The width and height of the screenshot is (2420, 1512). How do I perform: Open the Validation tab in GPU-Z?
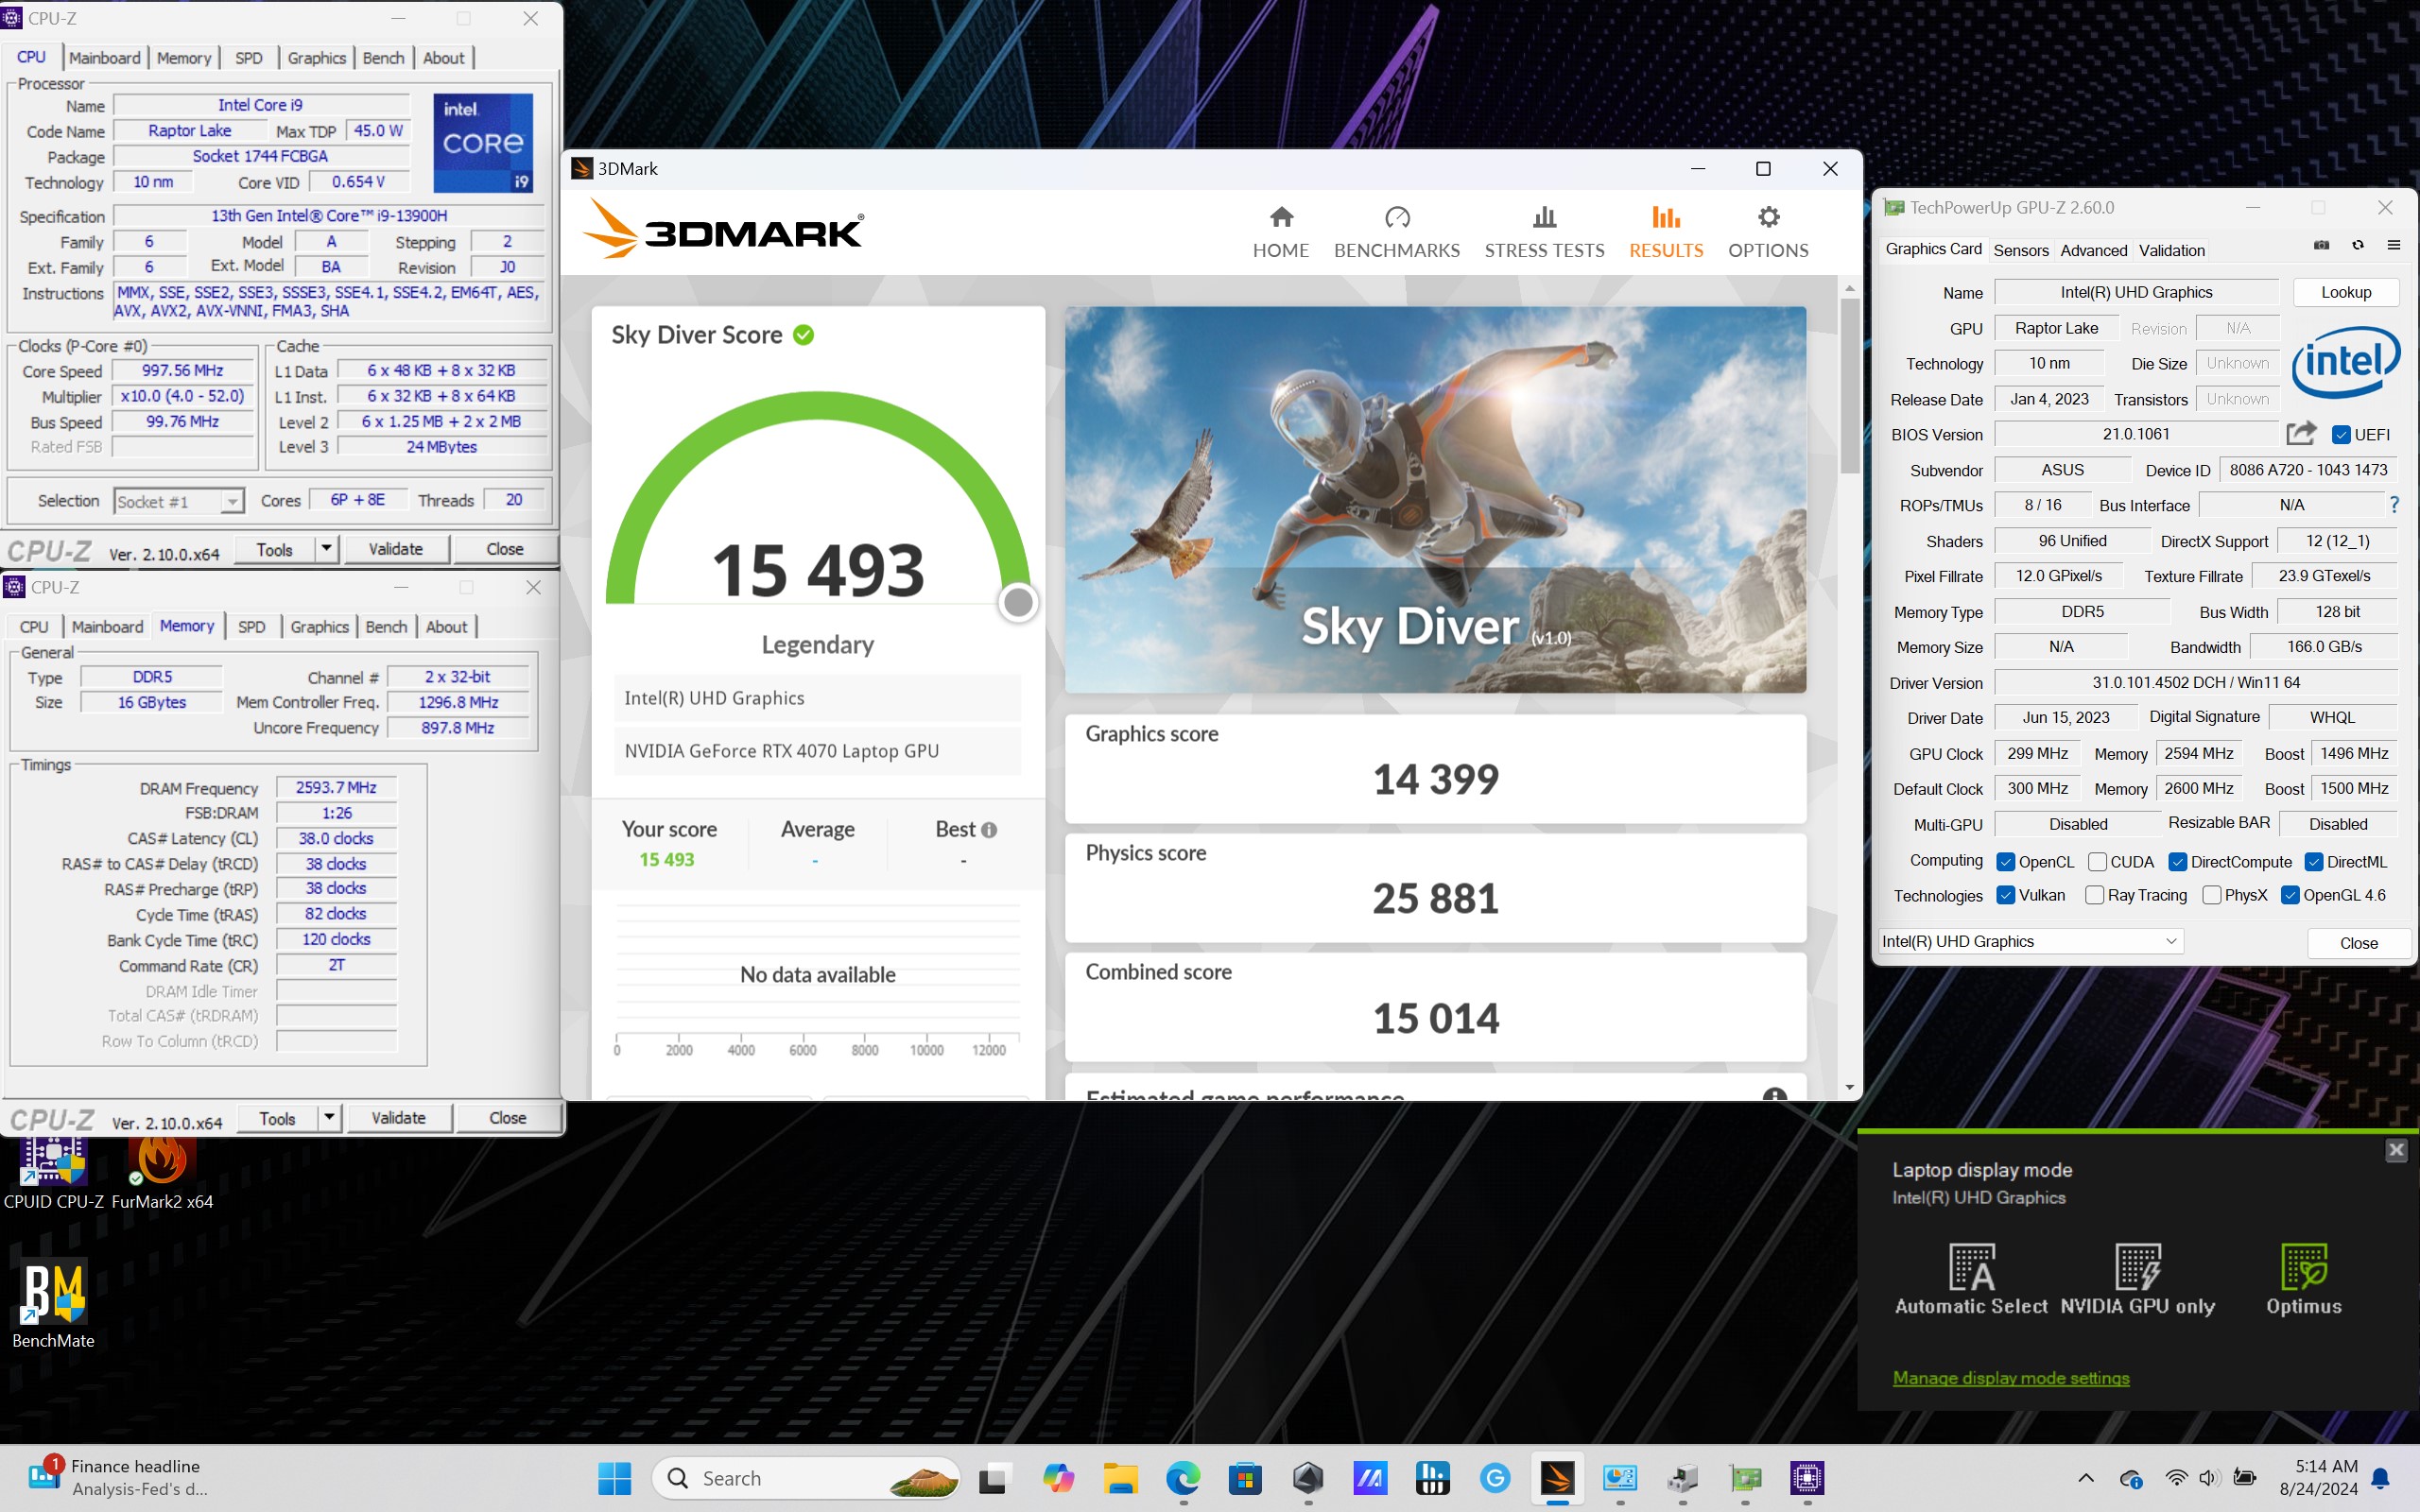coord(2172,250)
